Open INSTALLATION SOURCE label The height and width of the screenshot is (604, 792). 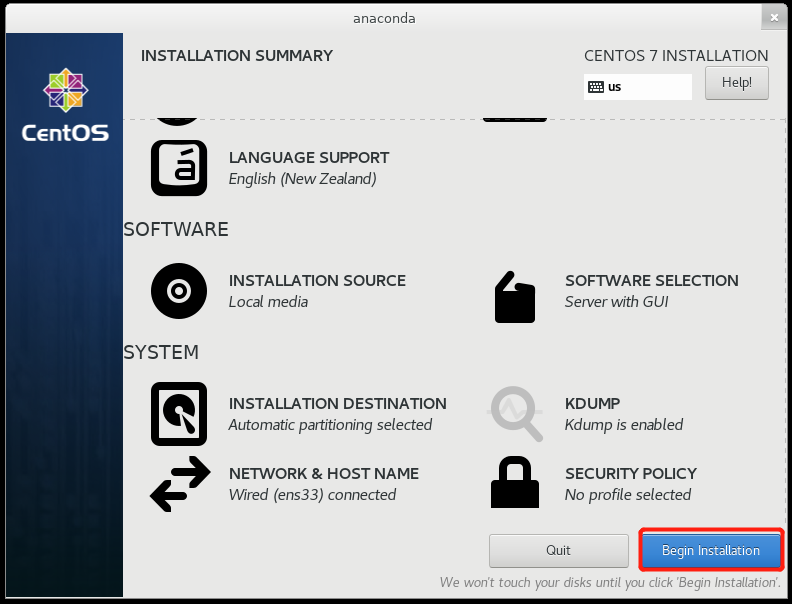pos(317,281)
